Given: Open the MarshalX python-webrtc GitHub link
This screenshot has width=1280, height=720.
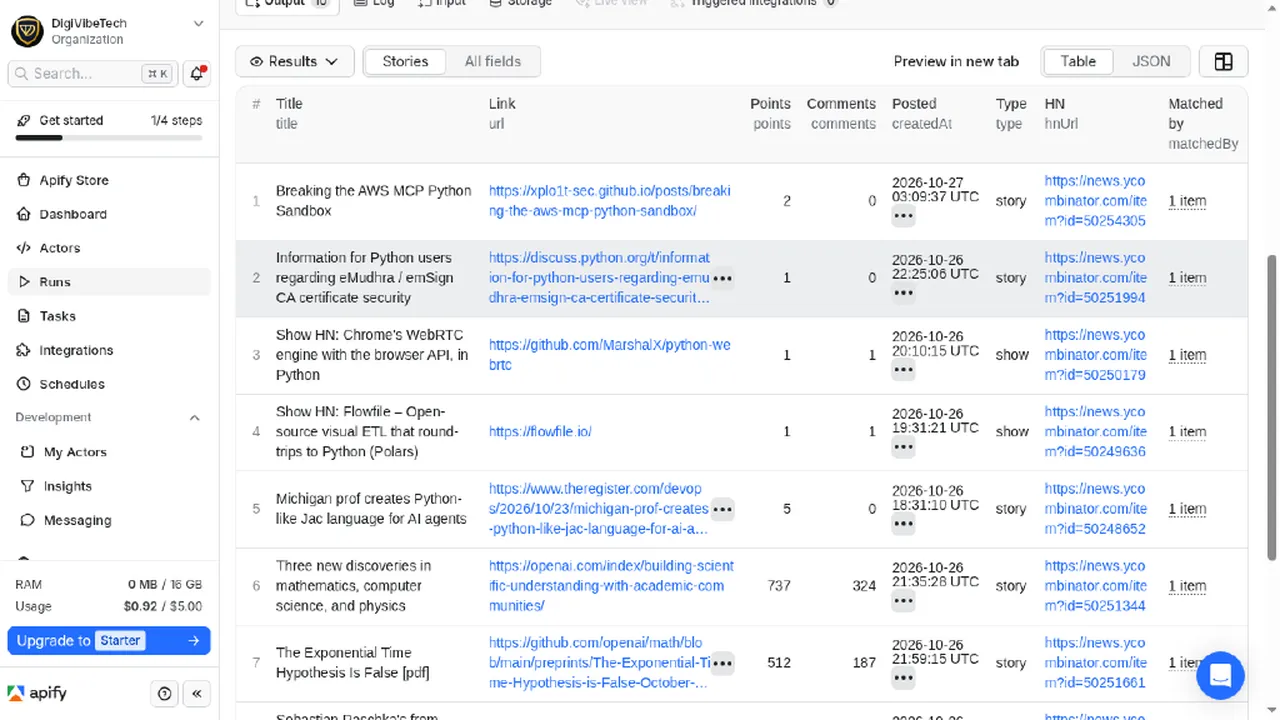Looking at the screenshot, I should click(610, 355).
